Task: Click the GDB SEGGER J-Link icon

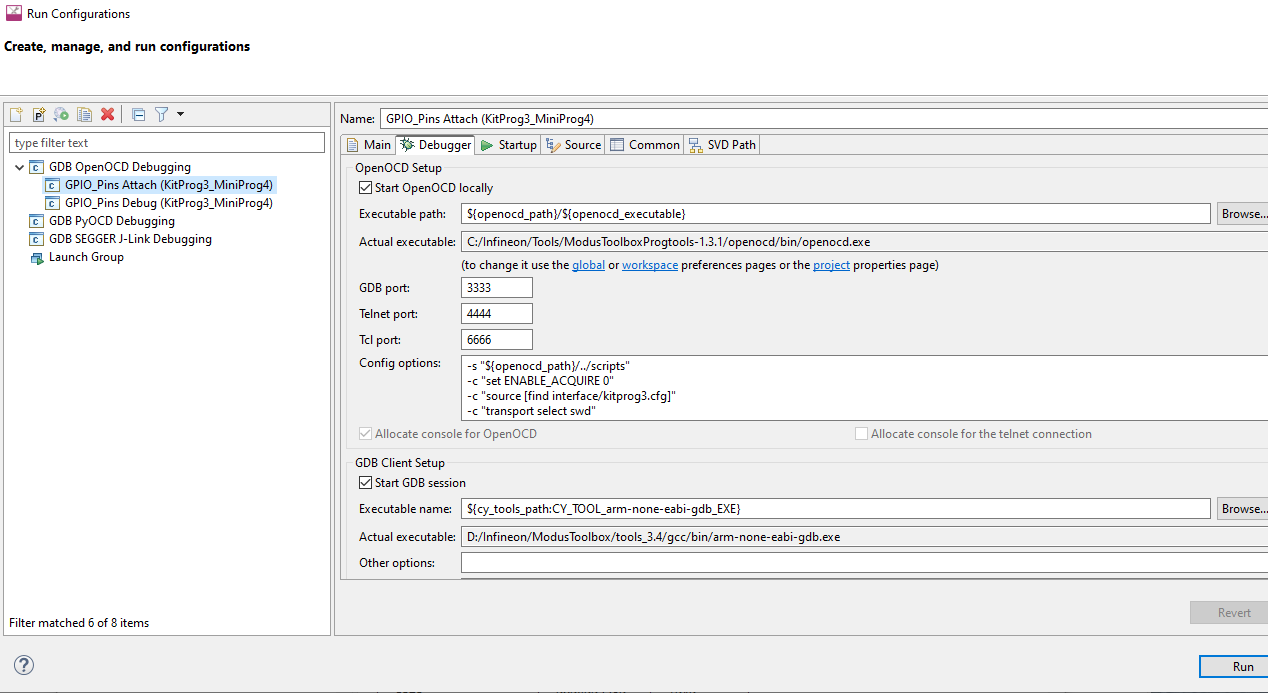Action: 37,239
